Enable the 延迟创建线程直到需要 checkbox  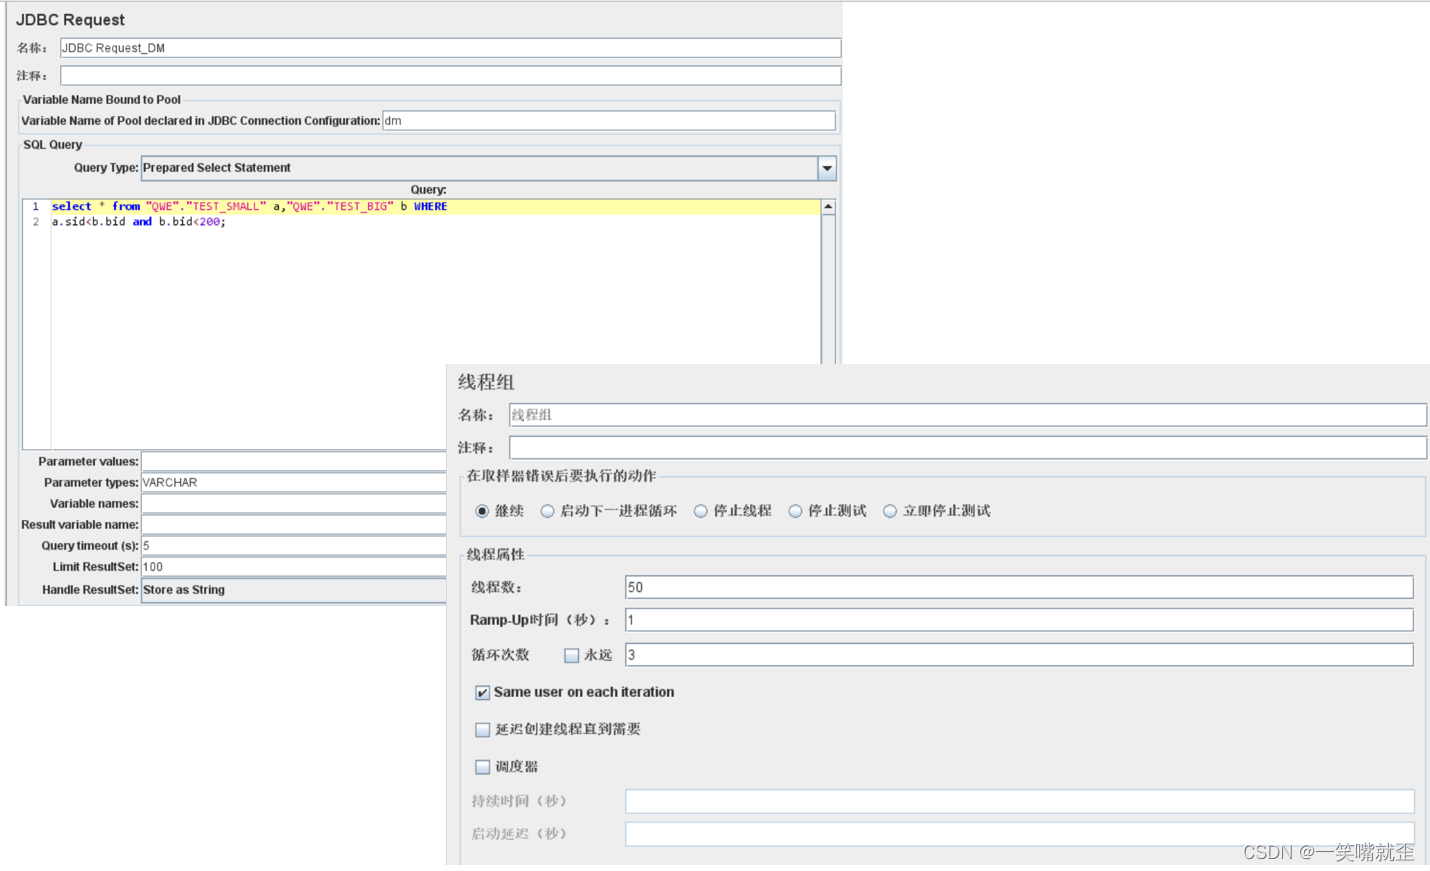tap(482, 730)
